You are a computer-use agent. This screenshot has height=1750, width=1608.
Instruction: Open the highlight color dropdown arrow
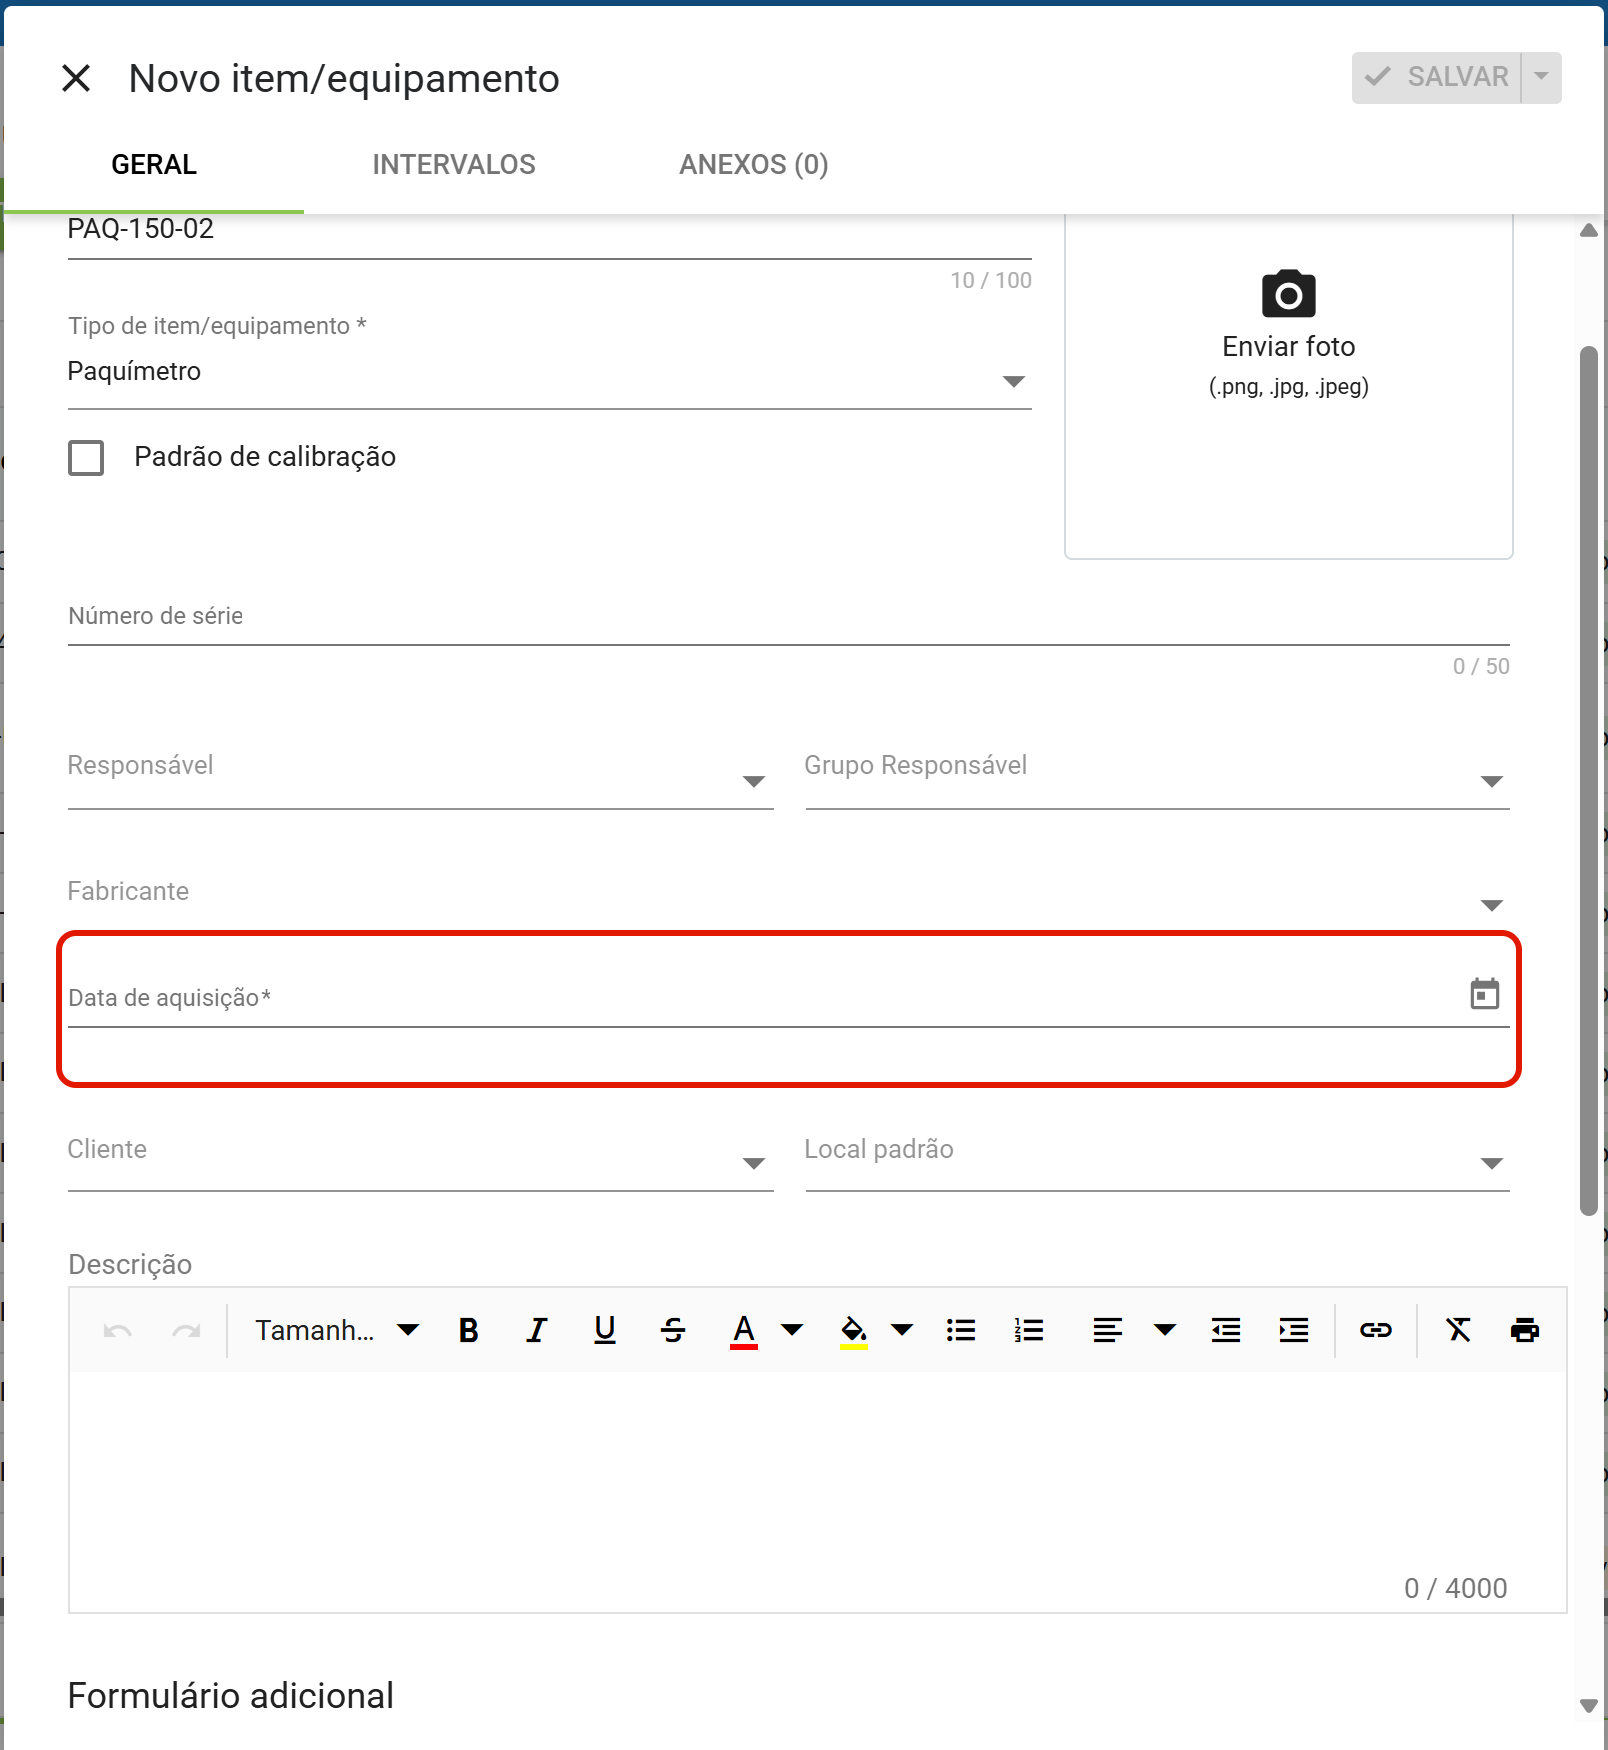coord(902,1330)
